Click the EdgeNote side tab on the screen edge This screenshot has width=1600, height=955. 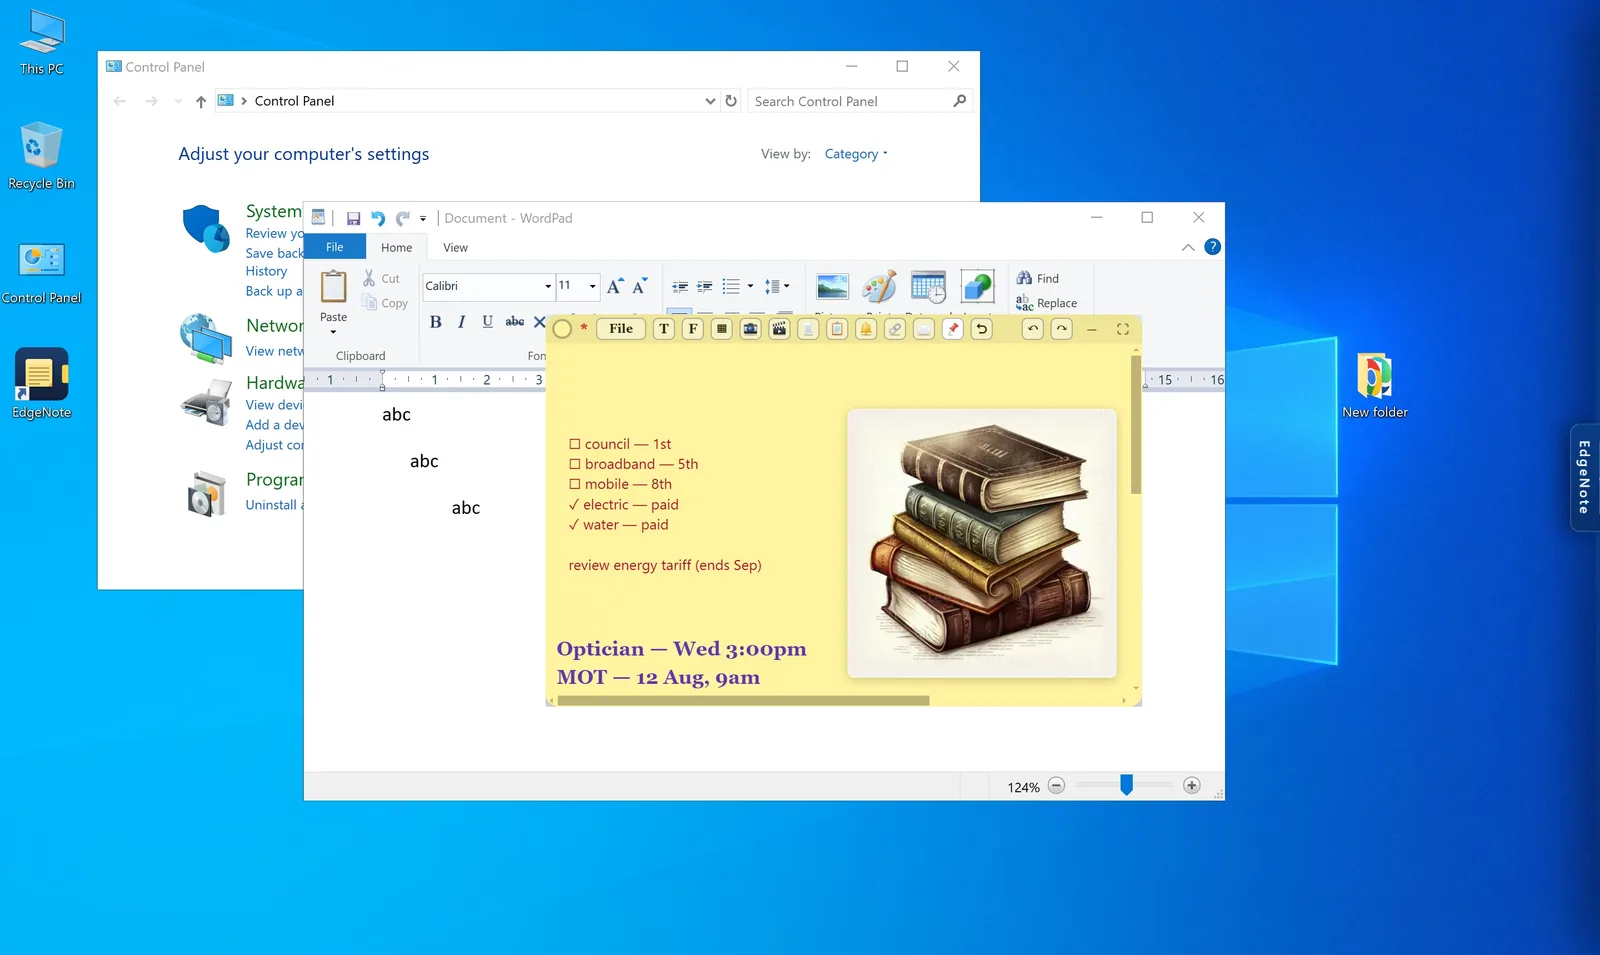(1584, 478)
